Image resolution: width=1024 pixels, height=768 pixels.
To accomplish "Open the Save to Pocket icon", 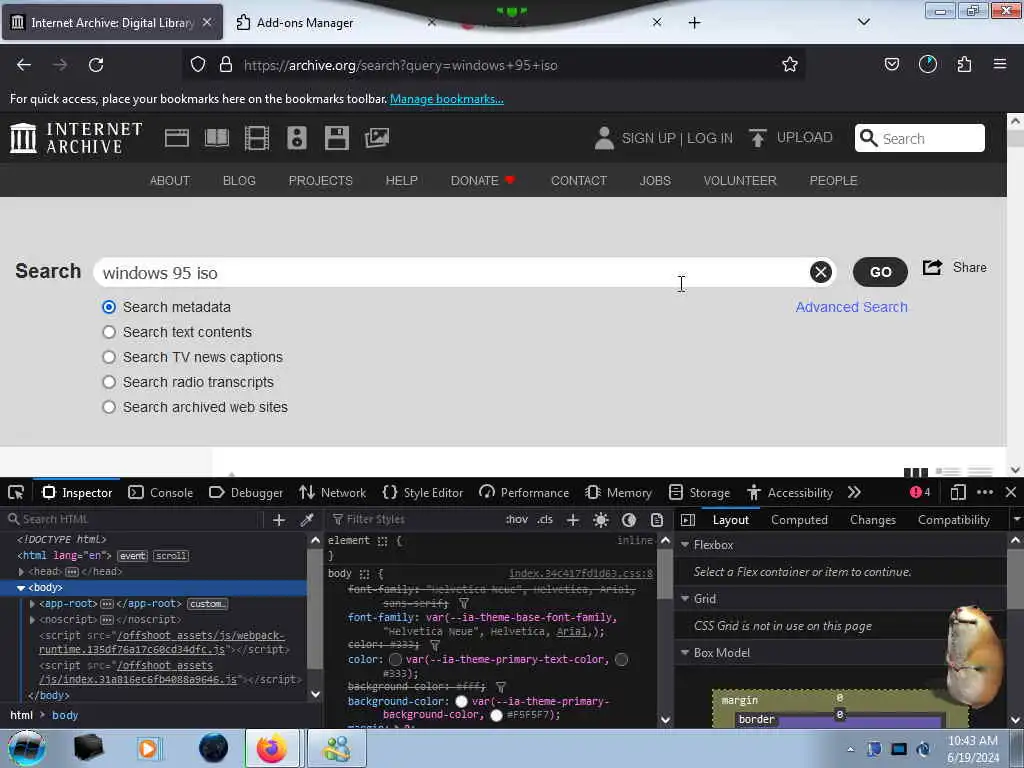I will point(891,65).
